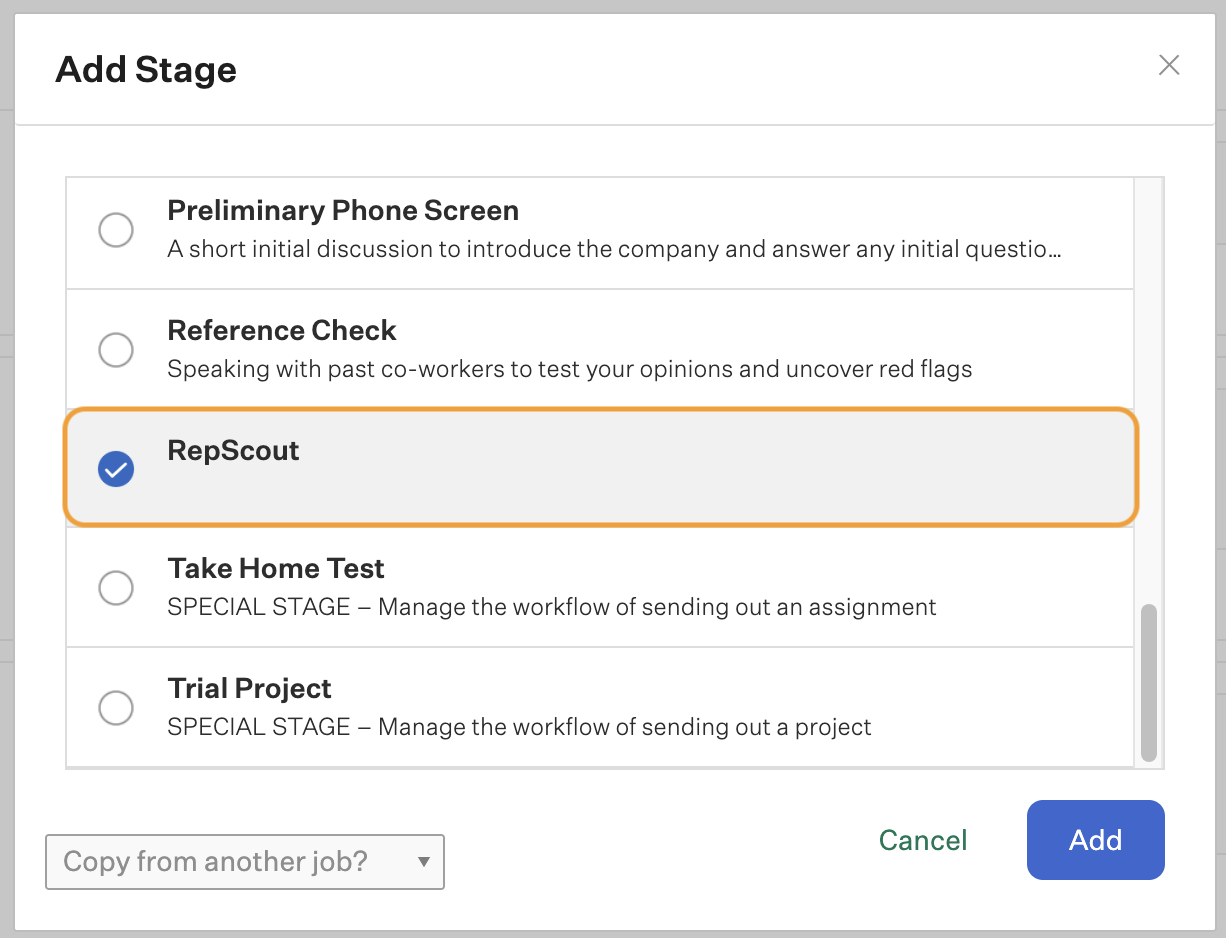Click the stage list scrollbar thumb
This screenshot has height=938, width=1226.
coord(1149,682)
